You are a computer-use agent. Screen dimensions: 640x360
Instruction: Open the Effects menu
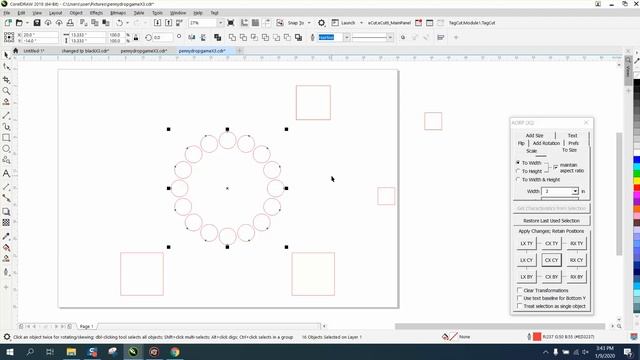tap(96, 13)
